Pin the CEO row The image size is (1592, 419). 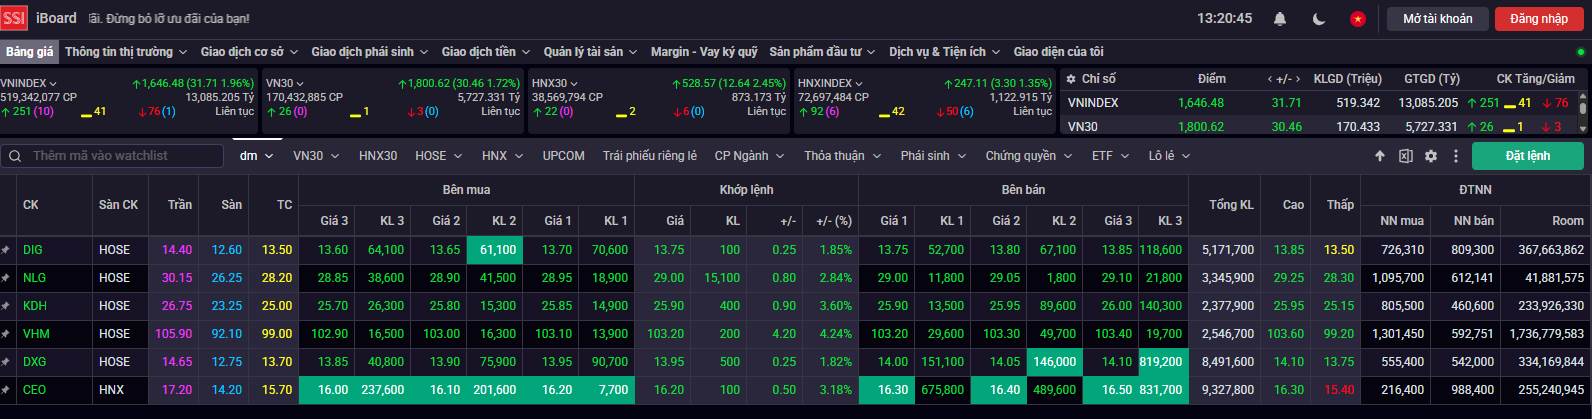pyautogui.click(x=6, y=389)
